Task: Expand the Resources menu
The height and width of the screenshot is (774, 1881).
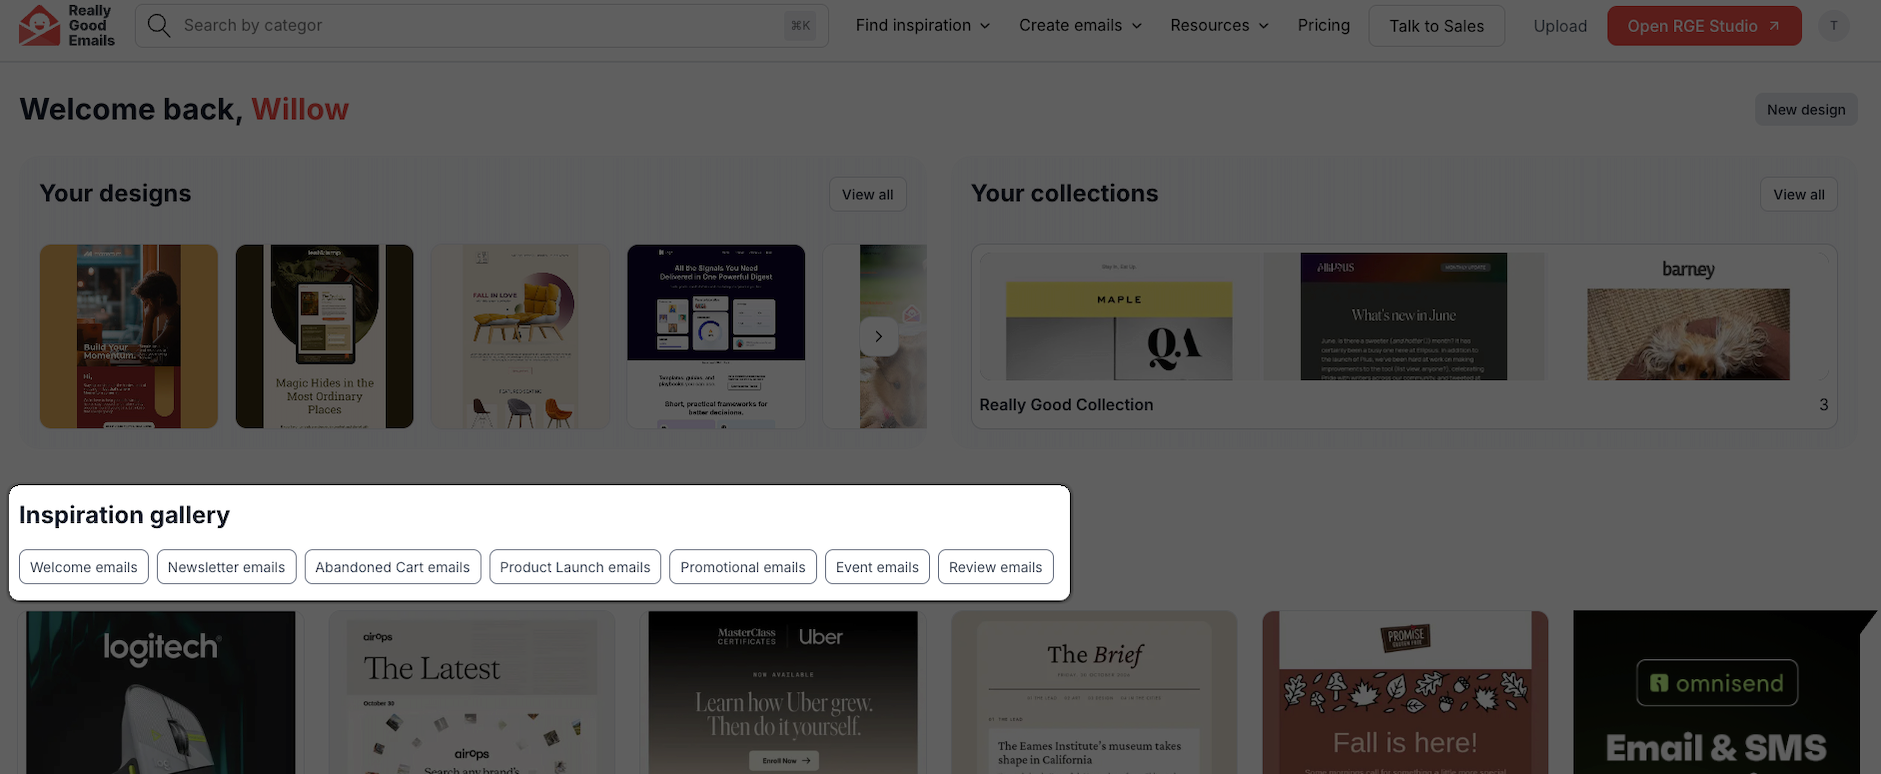Action: coord(1219,25)
